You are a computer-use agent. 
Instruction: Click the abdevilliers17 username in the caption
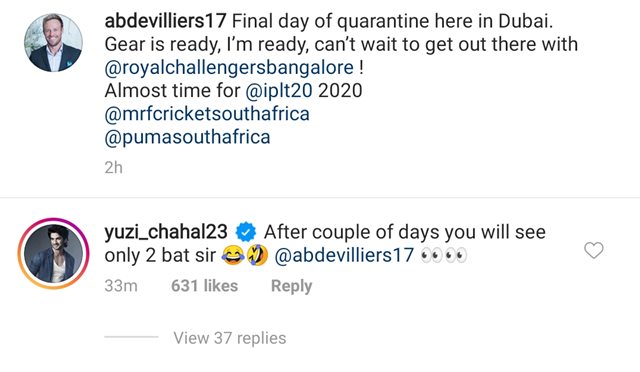(x=165, y=21)
